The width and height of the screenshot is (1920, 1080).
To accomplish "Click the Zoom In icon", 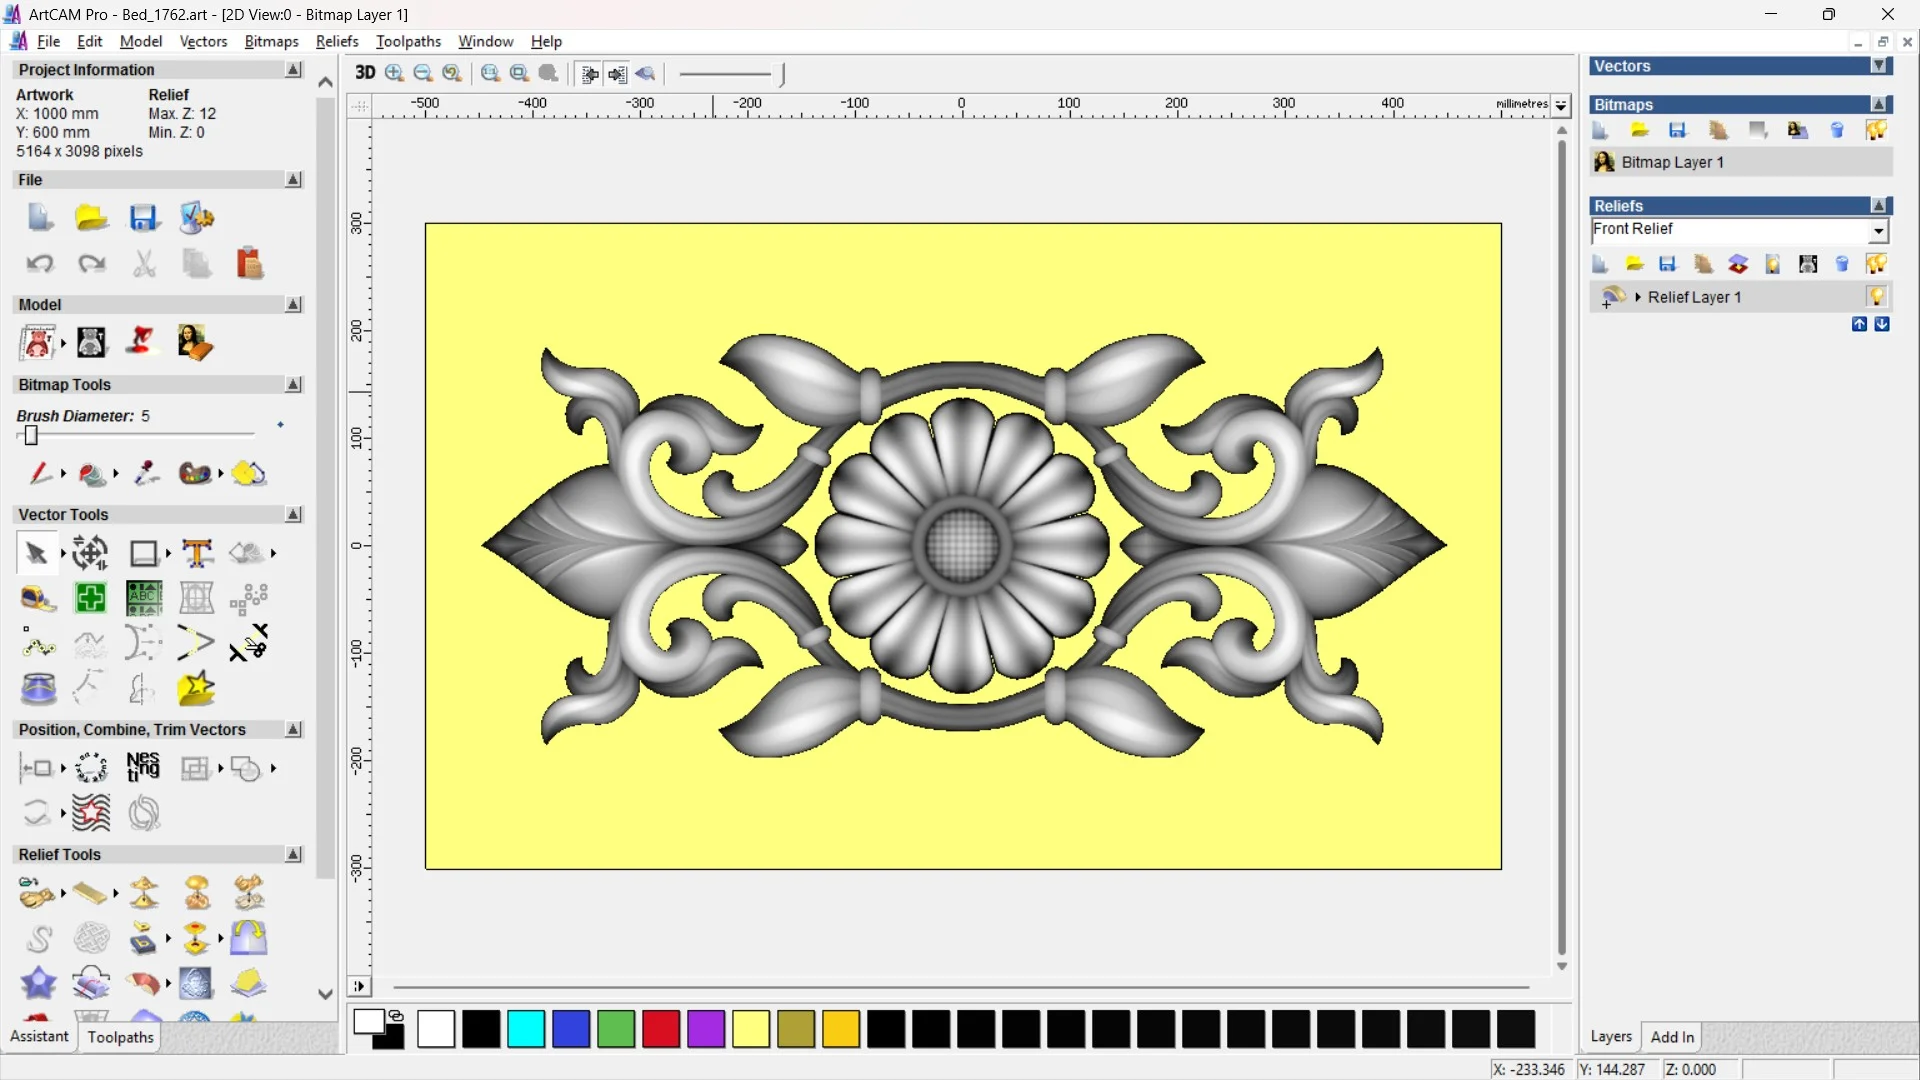I will click(x=394, y=73).
